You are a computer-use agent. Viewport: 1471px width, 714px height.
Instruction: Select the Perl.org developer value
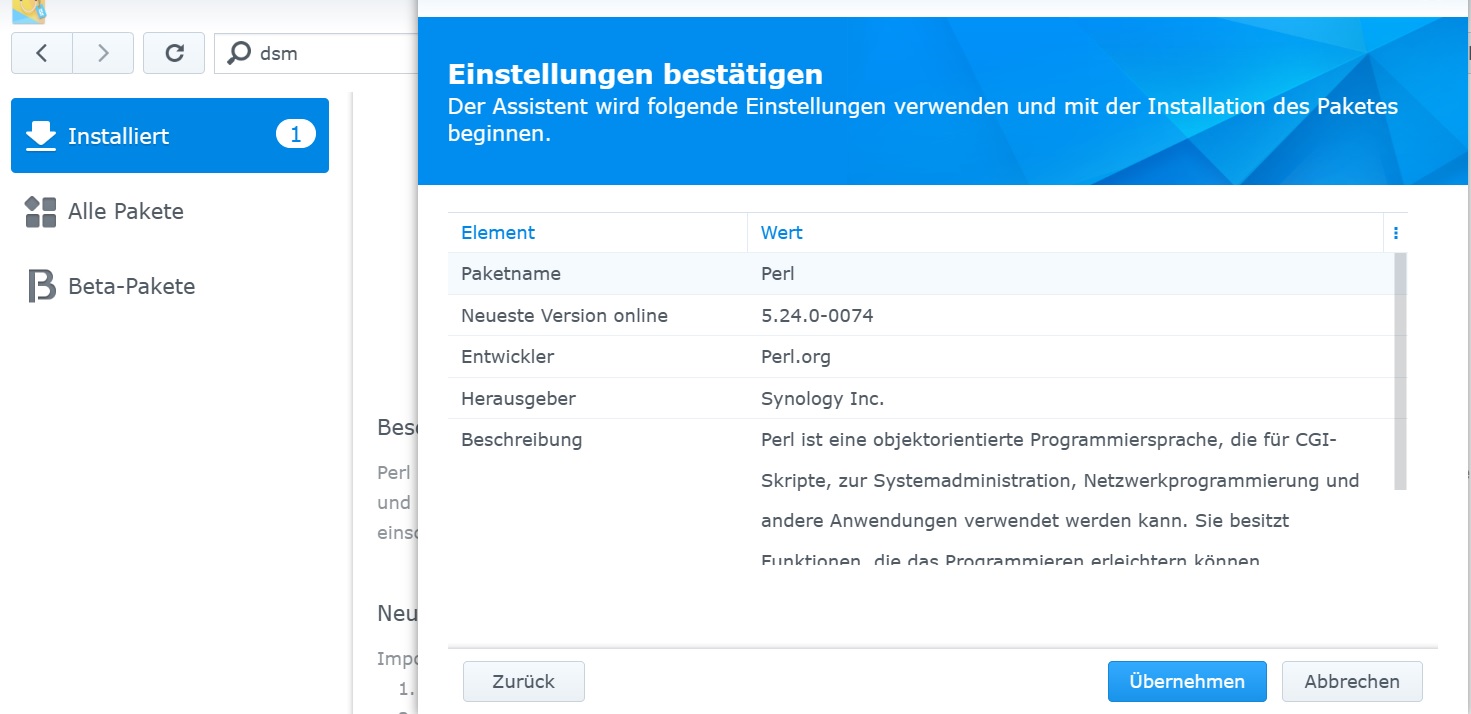[x=796, y=357]
